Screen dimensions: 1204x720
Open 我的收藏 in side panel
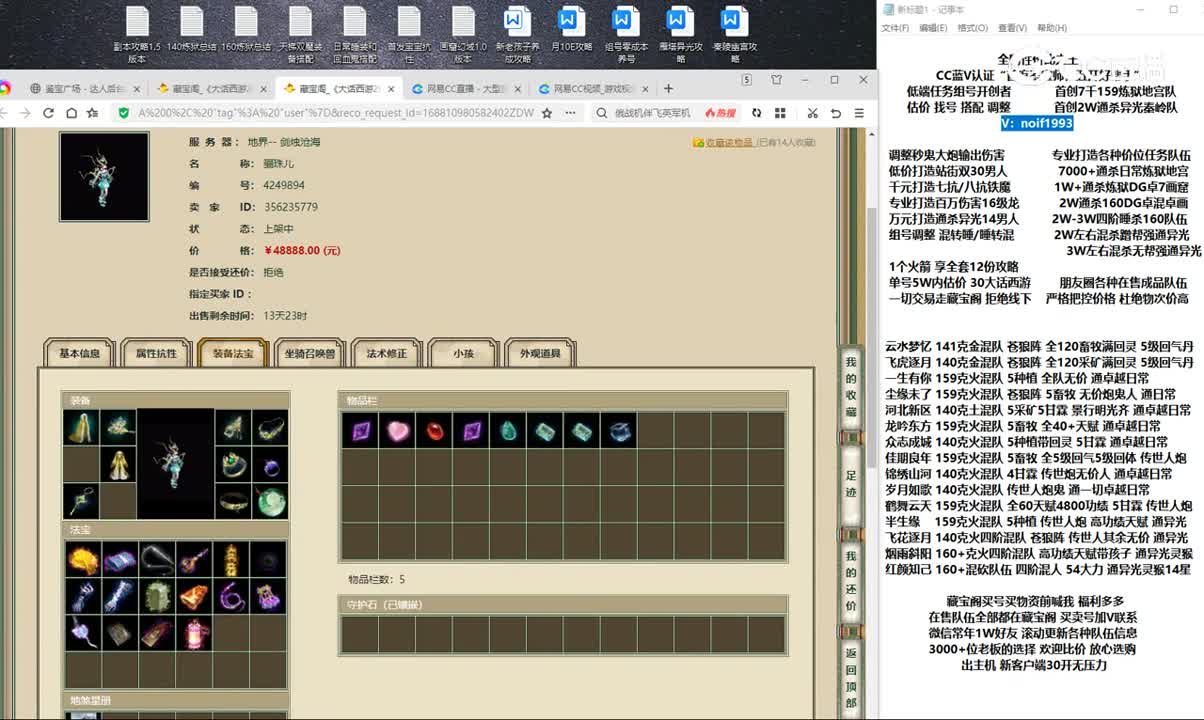click(x=851, y=386)
